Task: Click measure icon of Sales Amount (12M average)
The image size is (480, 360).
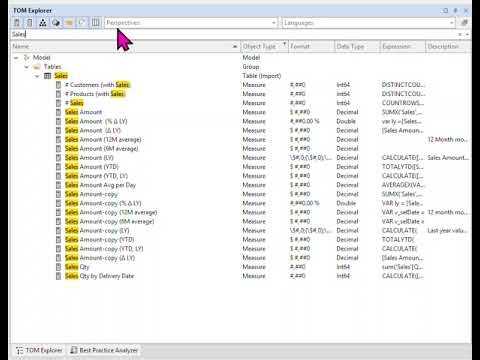Action: (x=58, y=139)
